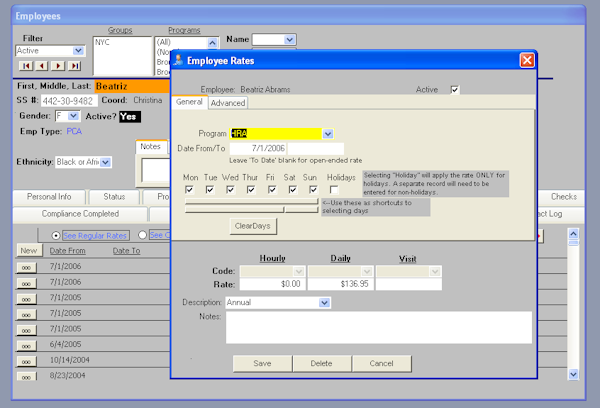Viewport: 600px width, 408px height.
Task: Click the PCA employee type link
Action: (74, 132)
